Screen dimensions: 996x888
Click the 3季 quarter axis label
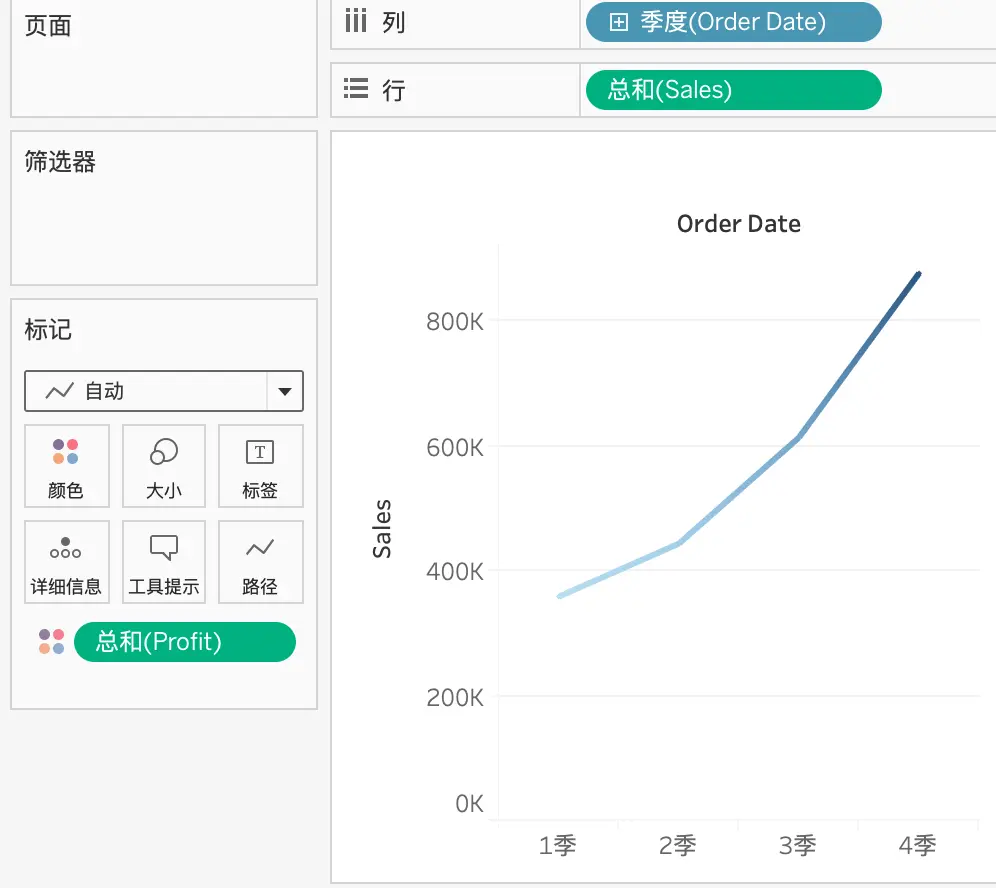pyautogui.click(x=798, y=845)
